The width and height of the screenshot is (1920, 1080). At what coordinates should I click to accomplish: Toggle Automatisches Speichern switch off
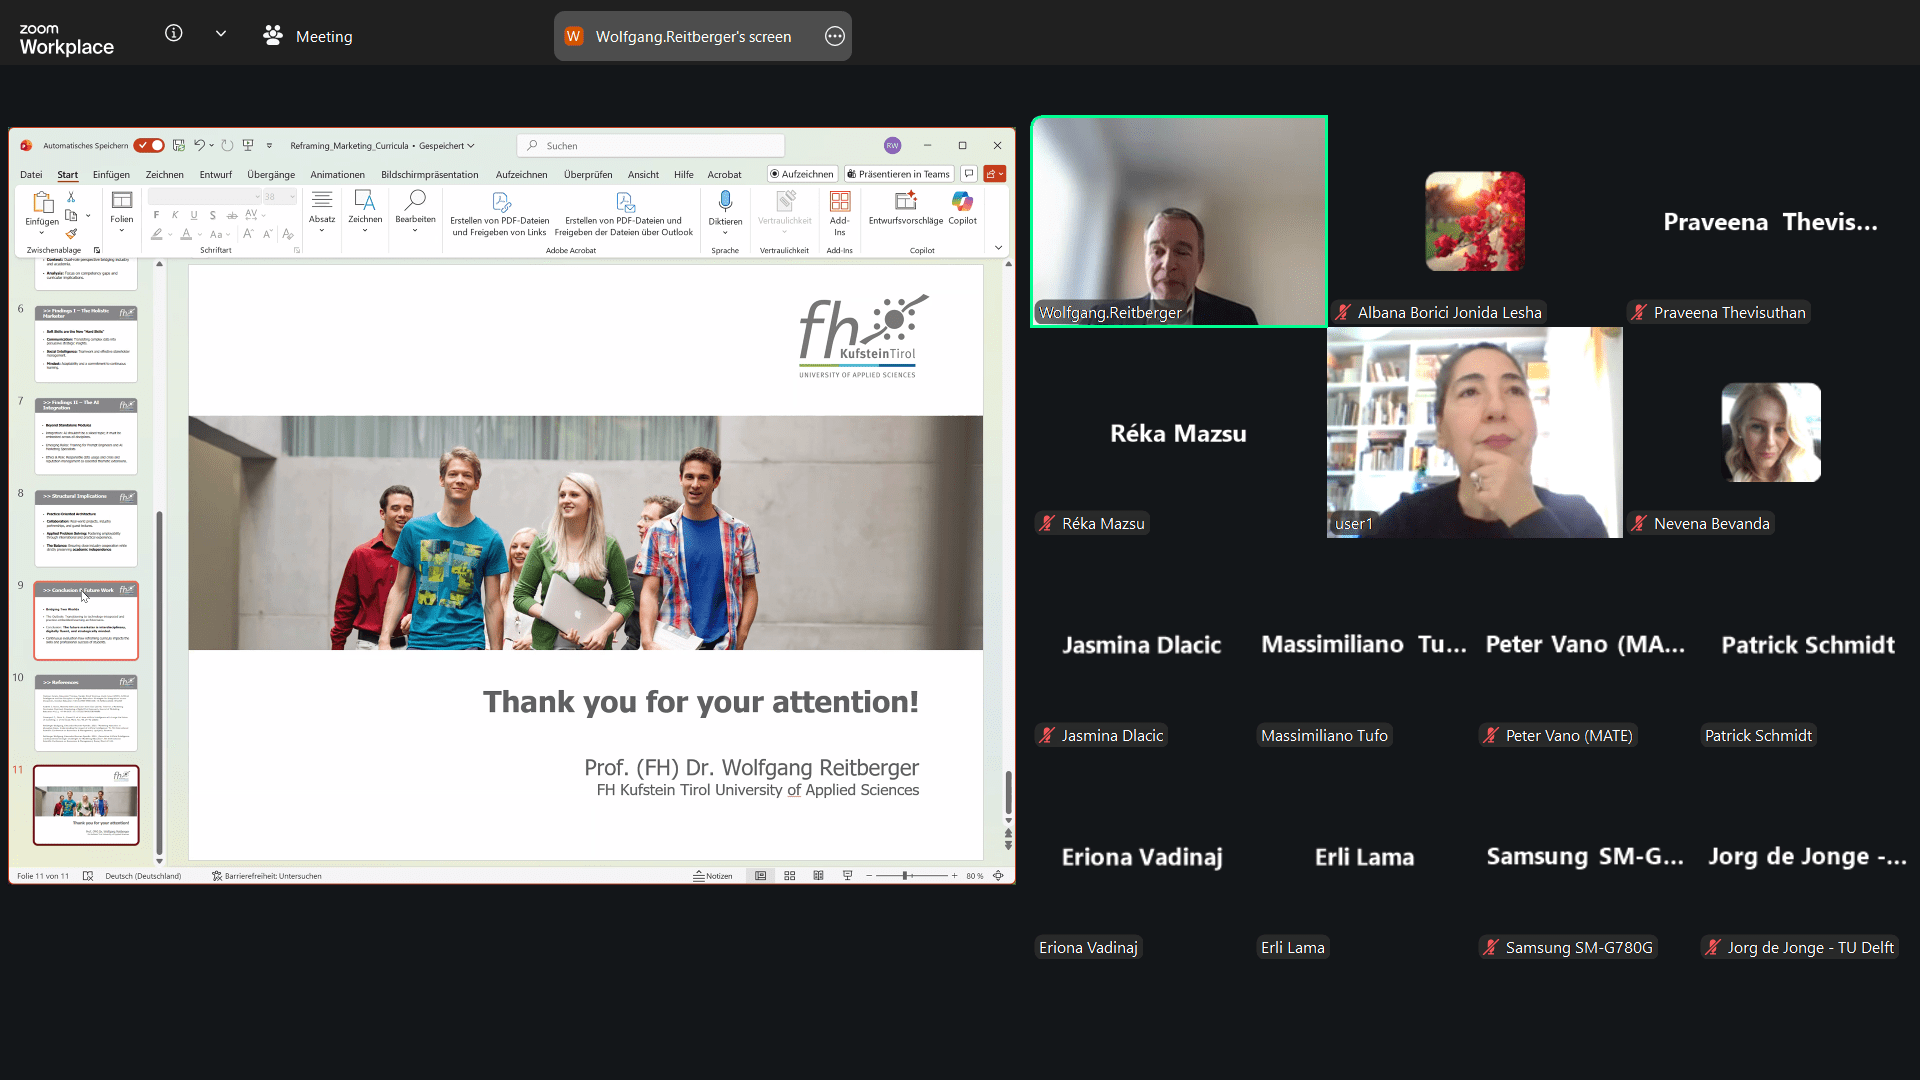click(149, 146)
